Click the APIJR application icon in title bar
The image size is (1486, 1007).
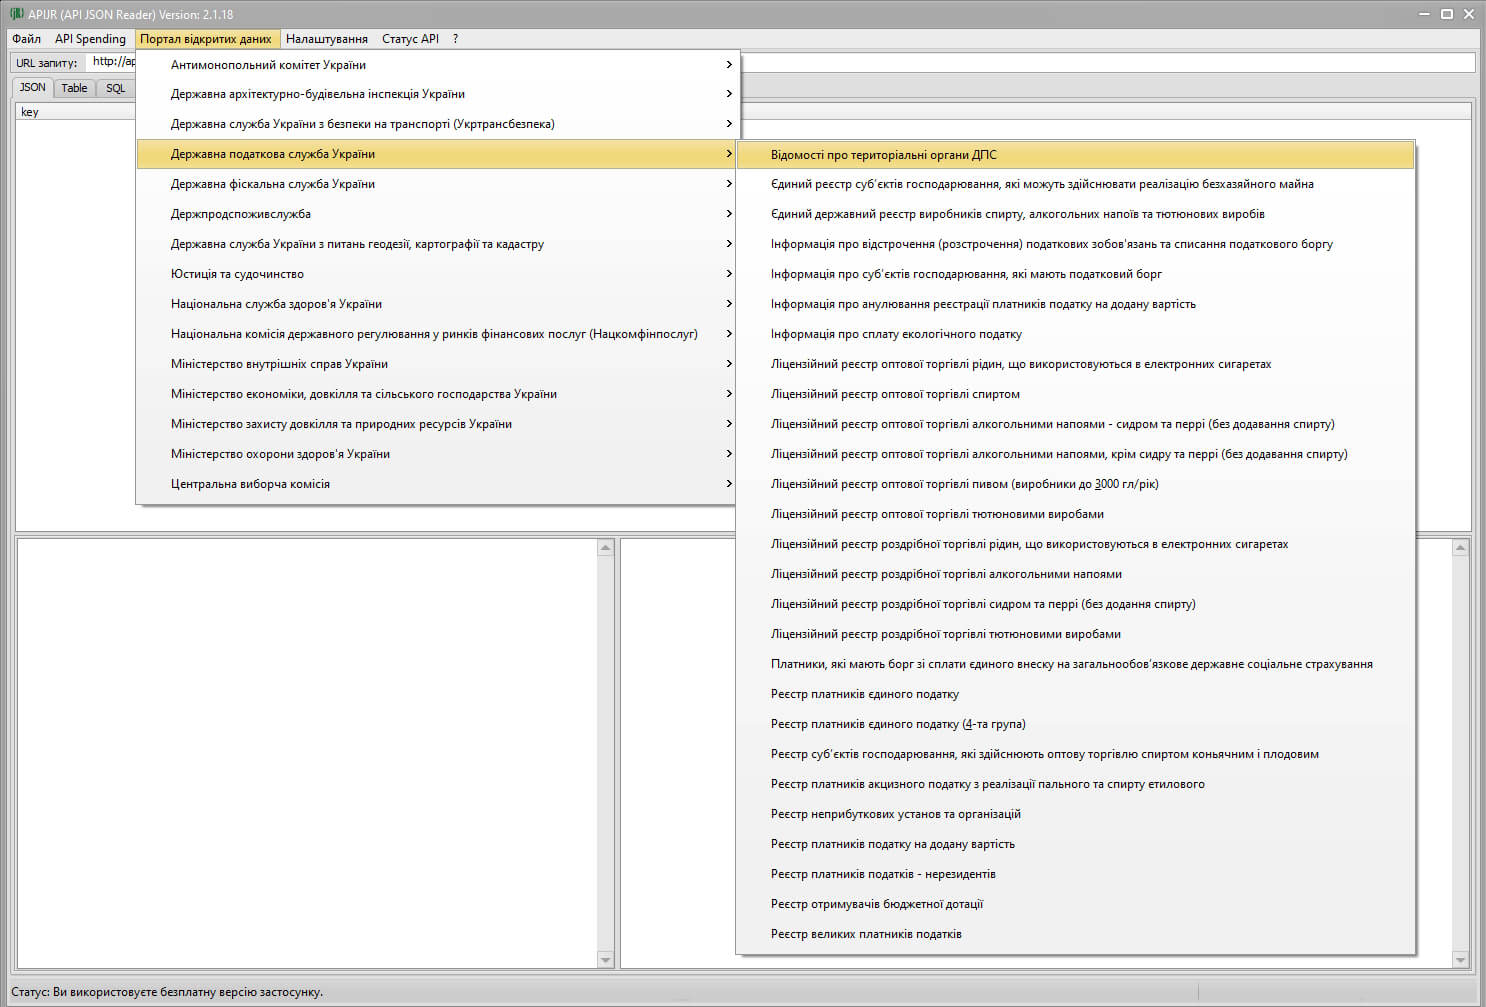coord(16,14)
